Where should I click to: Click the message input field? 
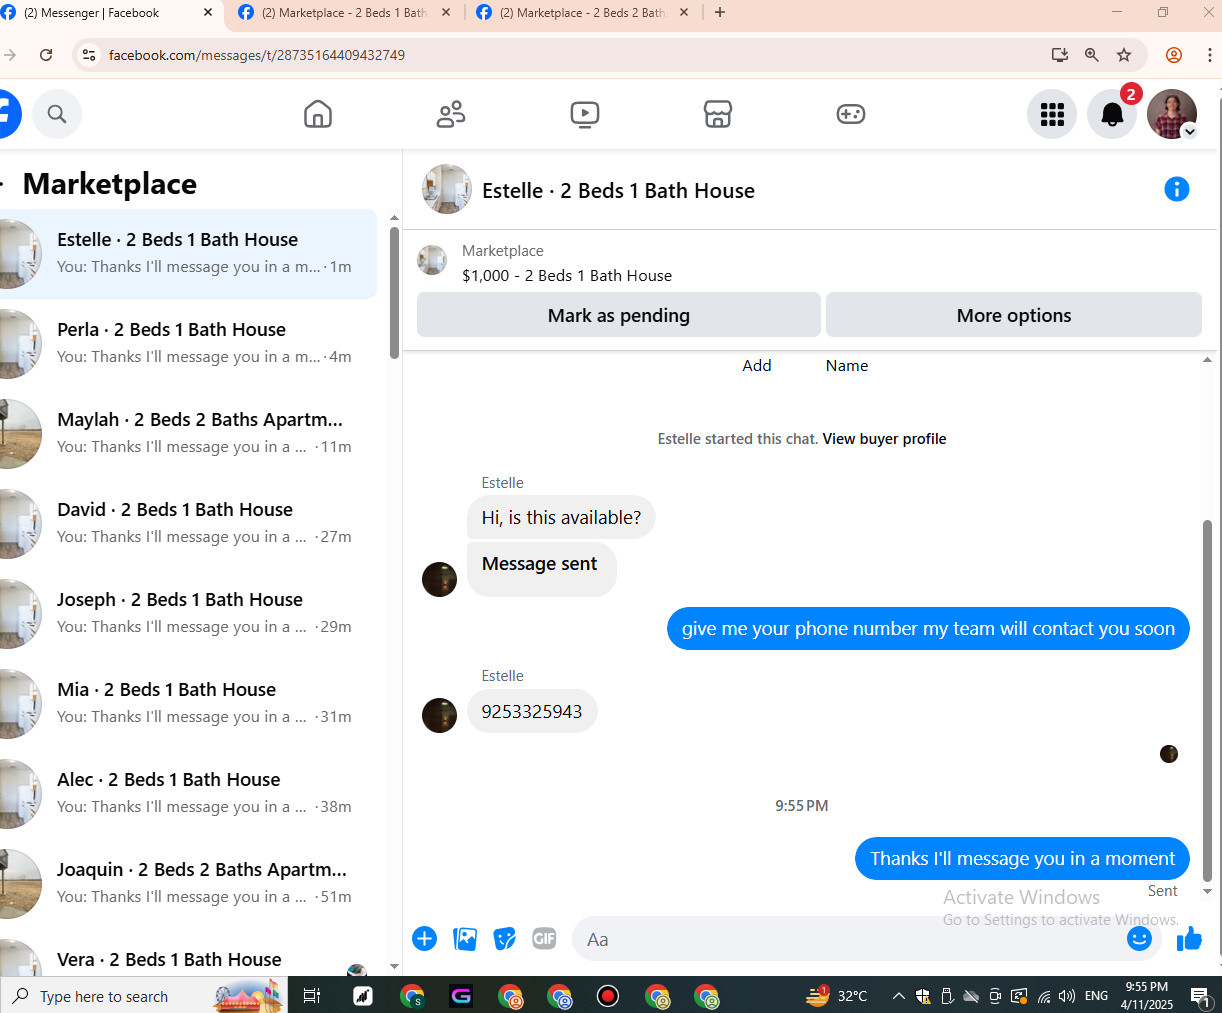pyautogui.click(x=850, y=939)
